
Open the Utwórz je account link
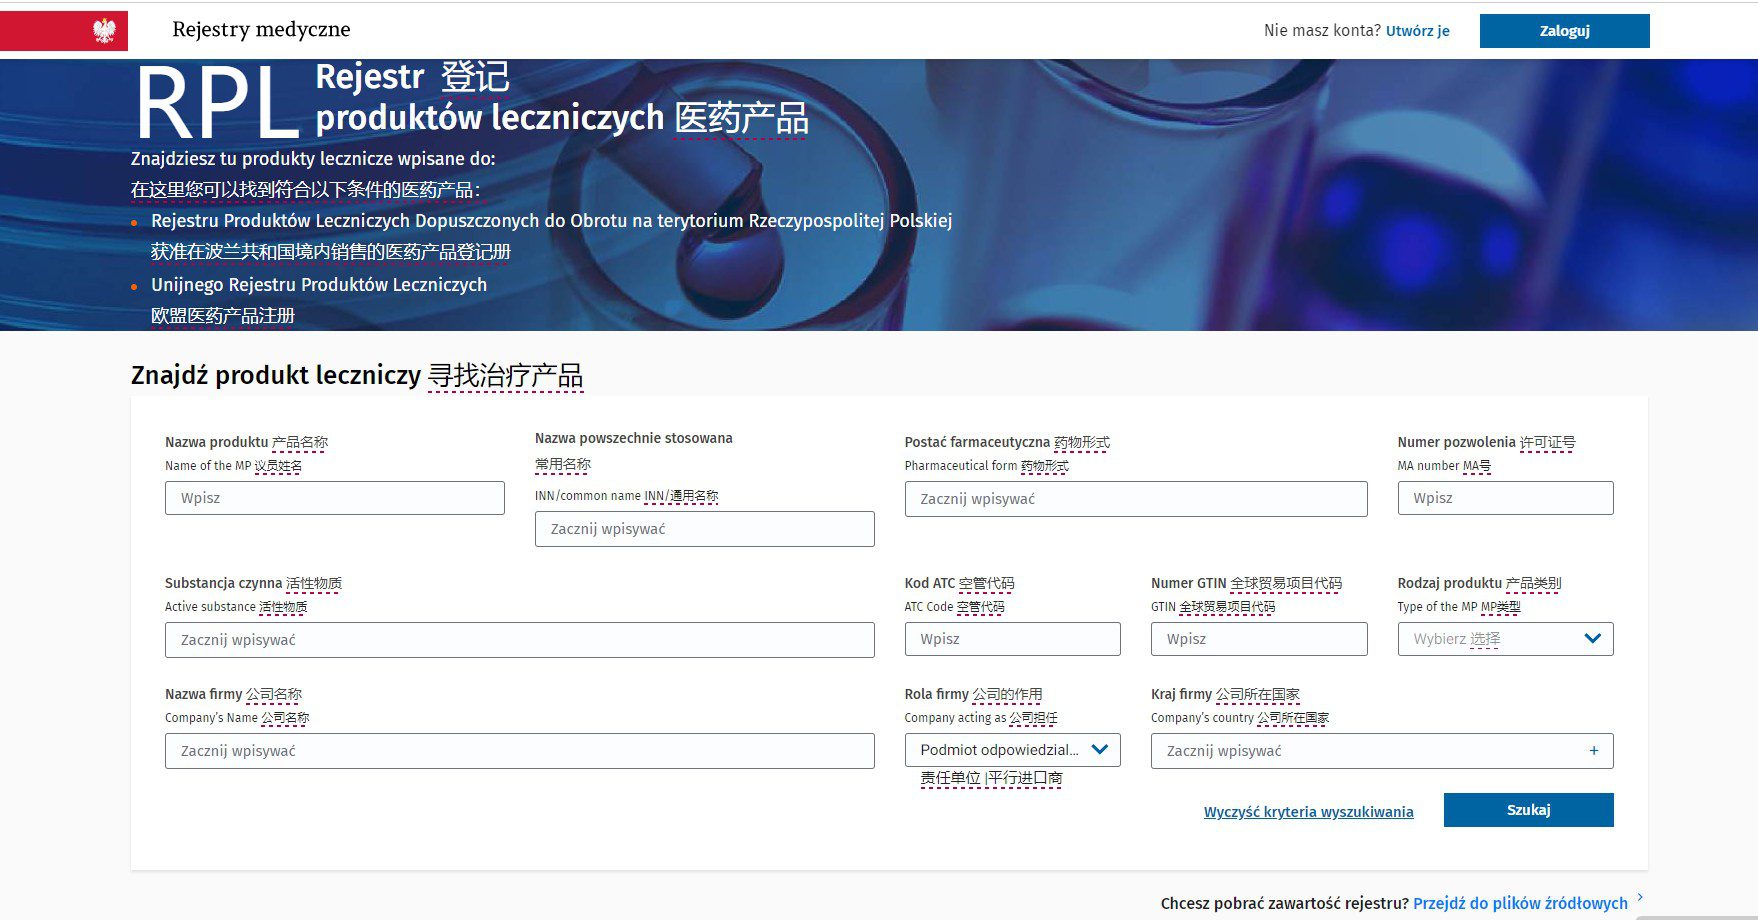coord(1417,31)
